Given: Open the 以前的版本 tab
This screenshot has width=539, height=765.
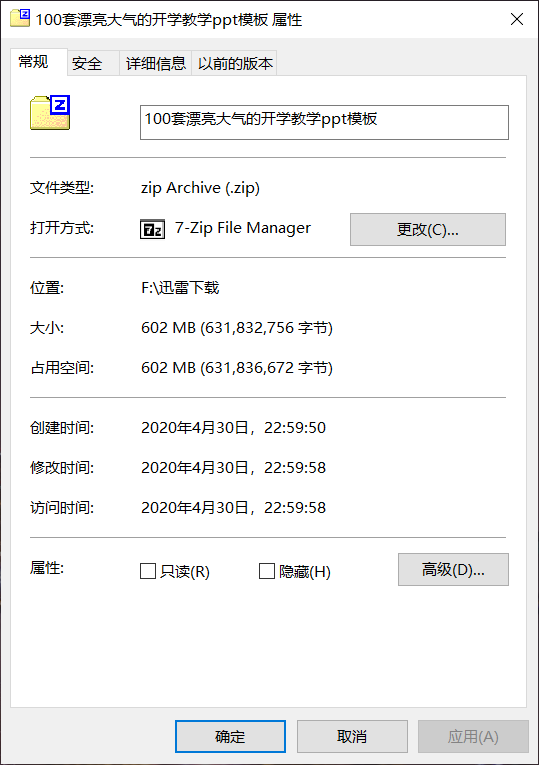Looking at the screenshot, I should (235, 63).
